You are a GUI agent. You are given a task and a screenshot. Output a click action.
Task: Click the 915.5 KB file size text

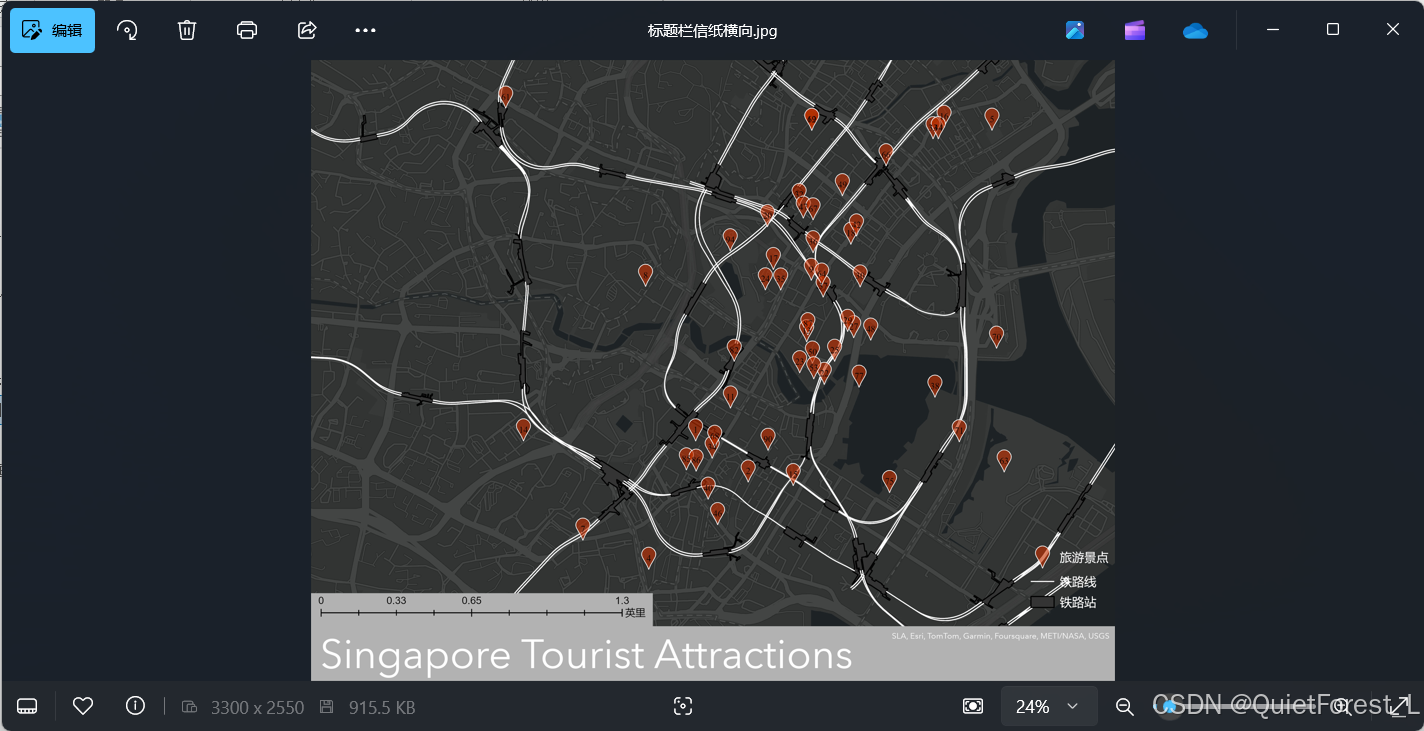(381, 707)
